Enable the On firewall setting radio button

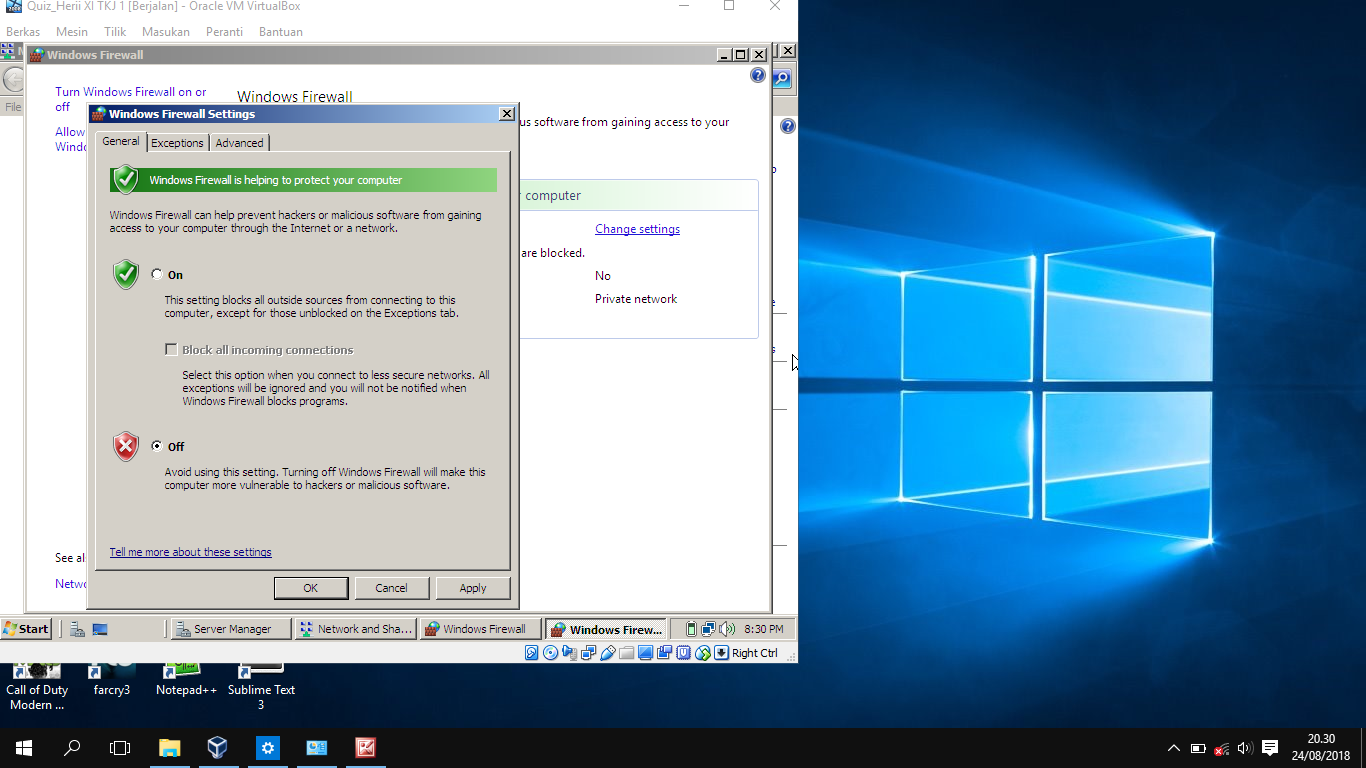(x=157, y=274)
